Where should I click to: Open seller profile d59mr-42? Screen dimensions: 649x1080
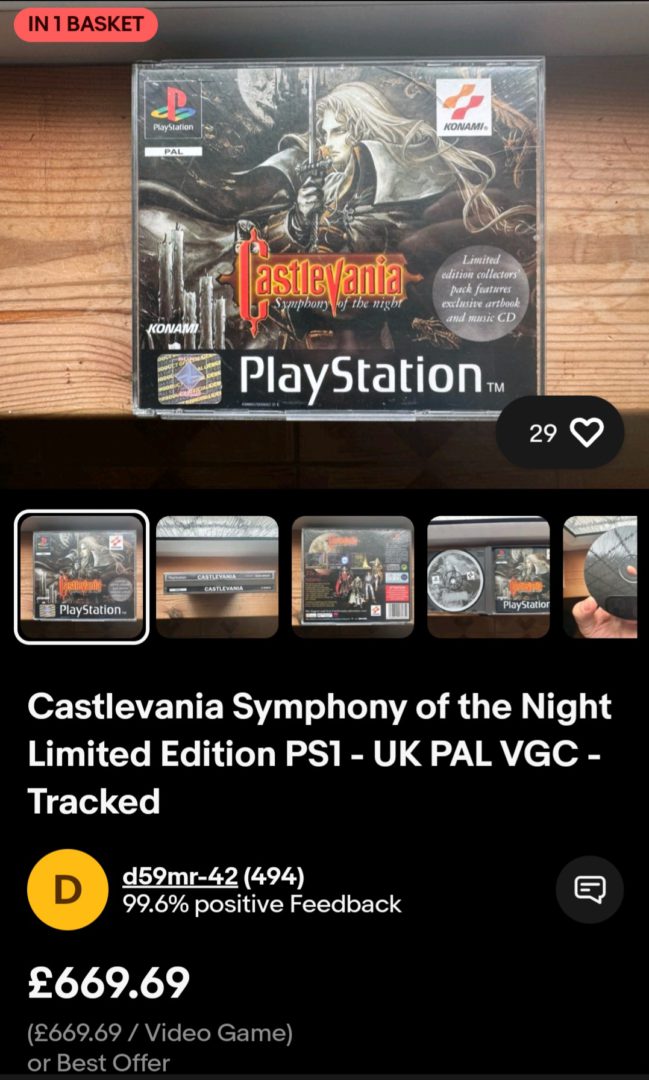pyautogui.click(x=181, y=877)
